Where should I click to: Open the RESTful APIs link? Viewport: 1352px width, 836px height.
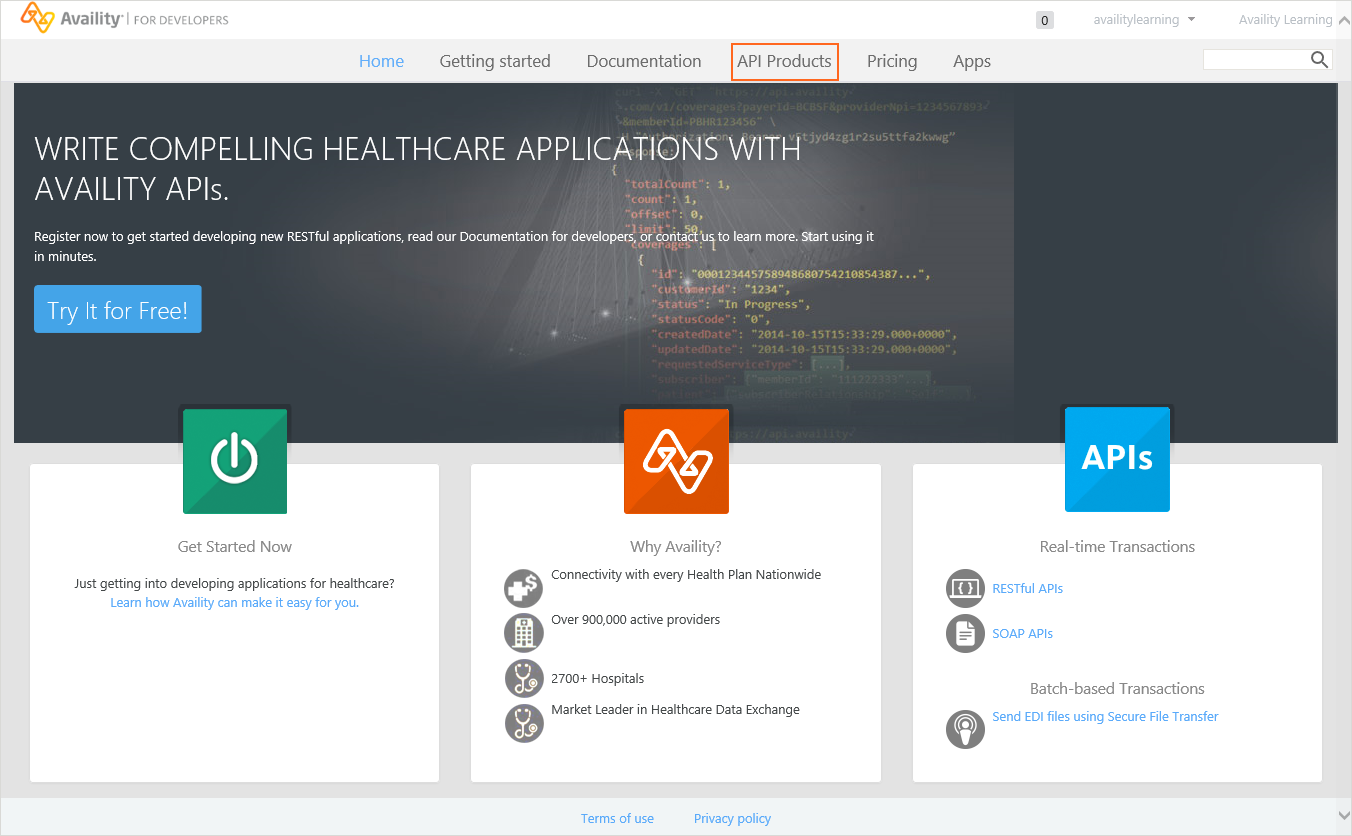click(x=1027, y=588)
